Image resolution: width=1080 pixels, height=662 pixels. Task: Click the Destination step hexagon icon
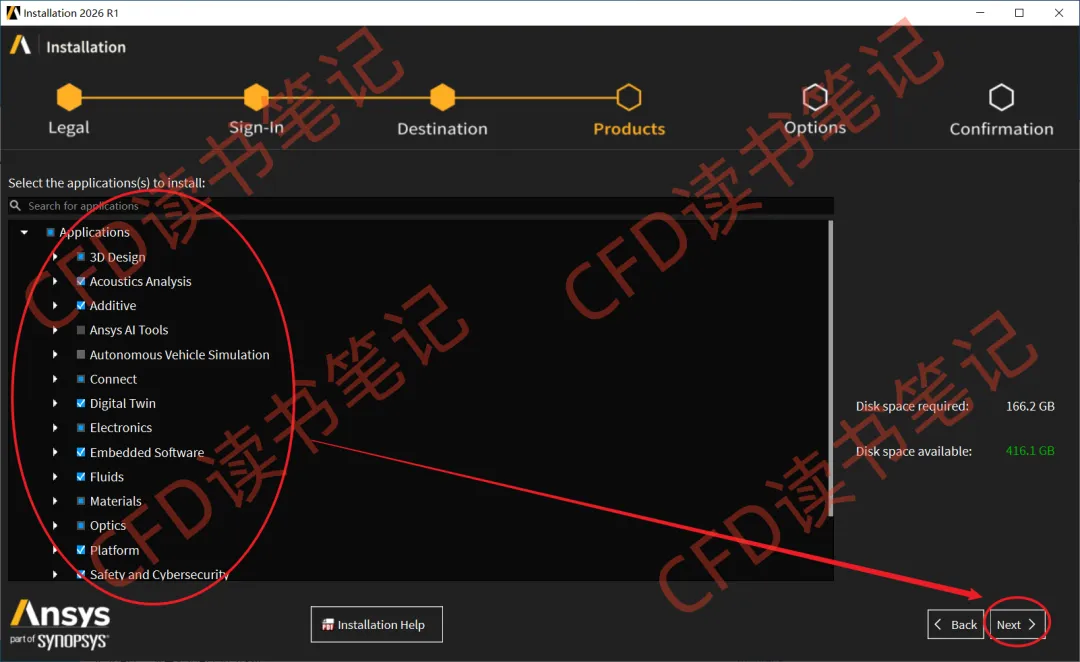(442, 97)
